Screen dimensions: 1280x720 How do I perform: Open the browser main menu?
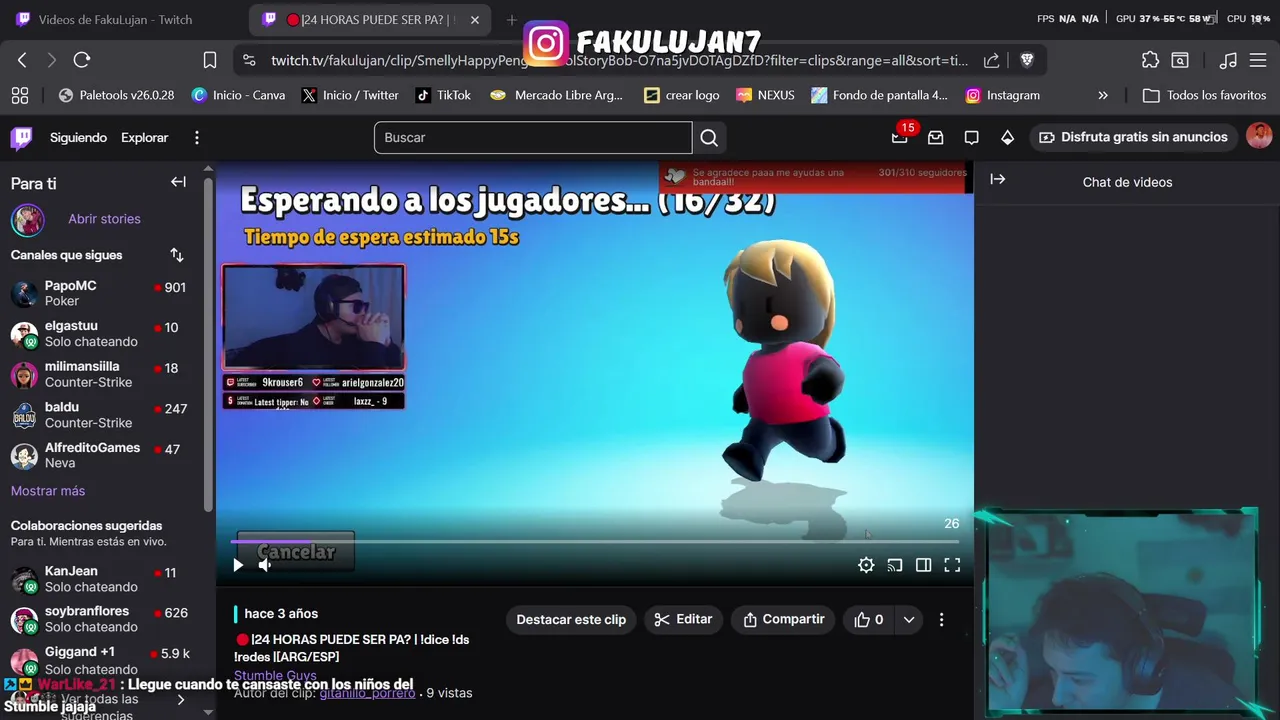point(1258,60)
